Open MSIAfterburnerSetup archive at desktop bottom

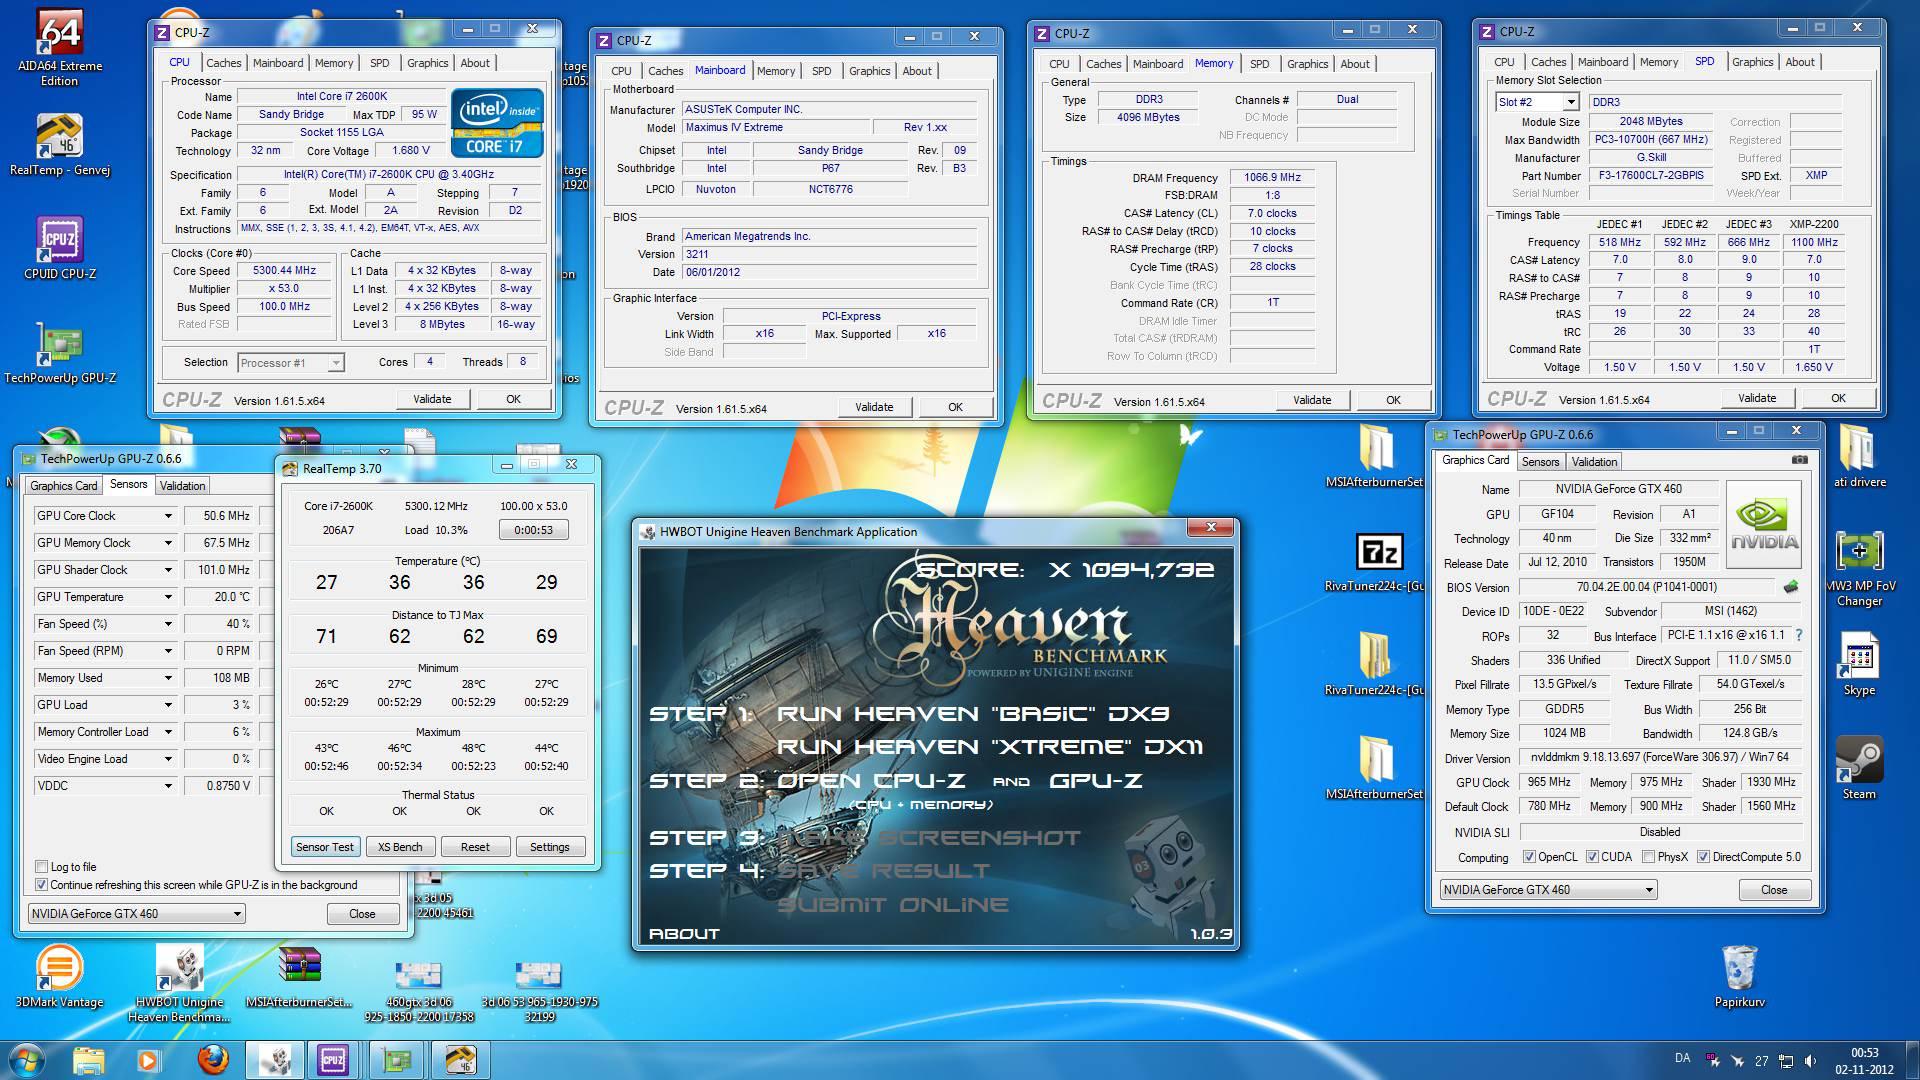pyautogui.click(x=299, y=976)
